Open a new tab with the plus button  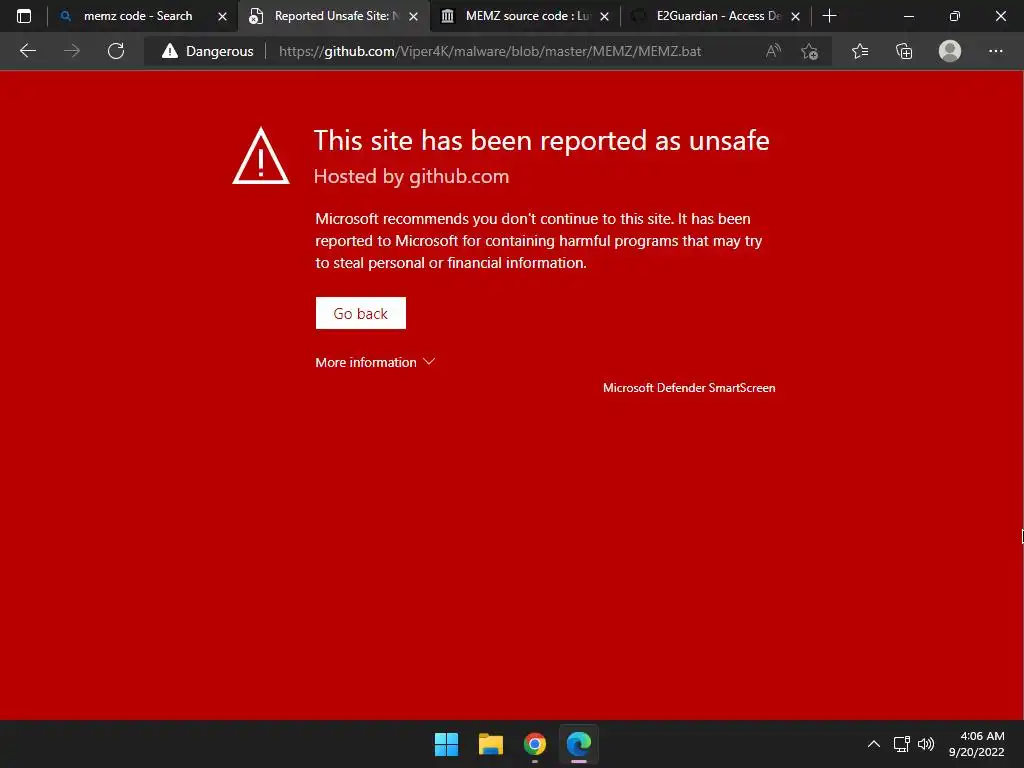(829, 16)
